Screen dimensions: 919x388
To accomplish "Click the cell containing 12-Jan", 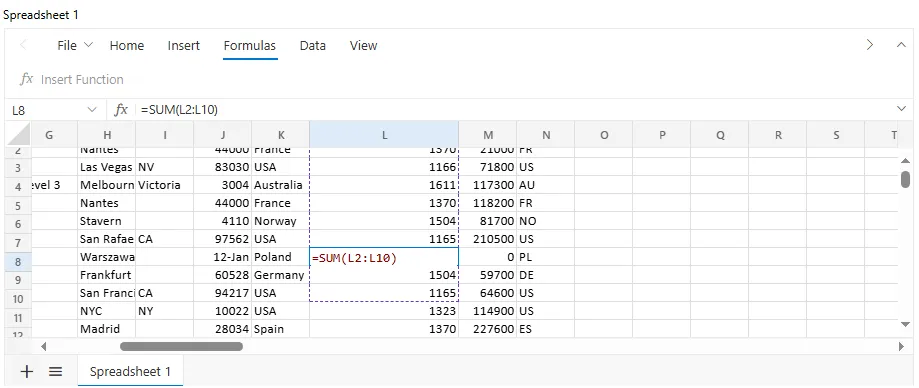I will tap(223, 257).
